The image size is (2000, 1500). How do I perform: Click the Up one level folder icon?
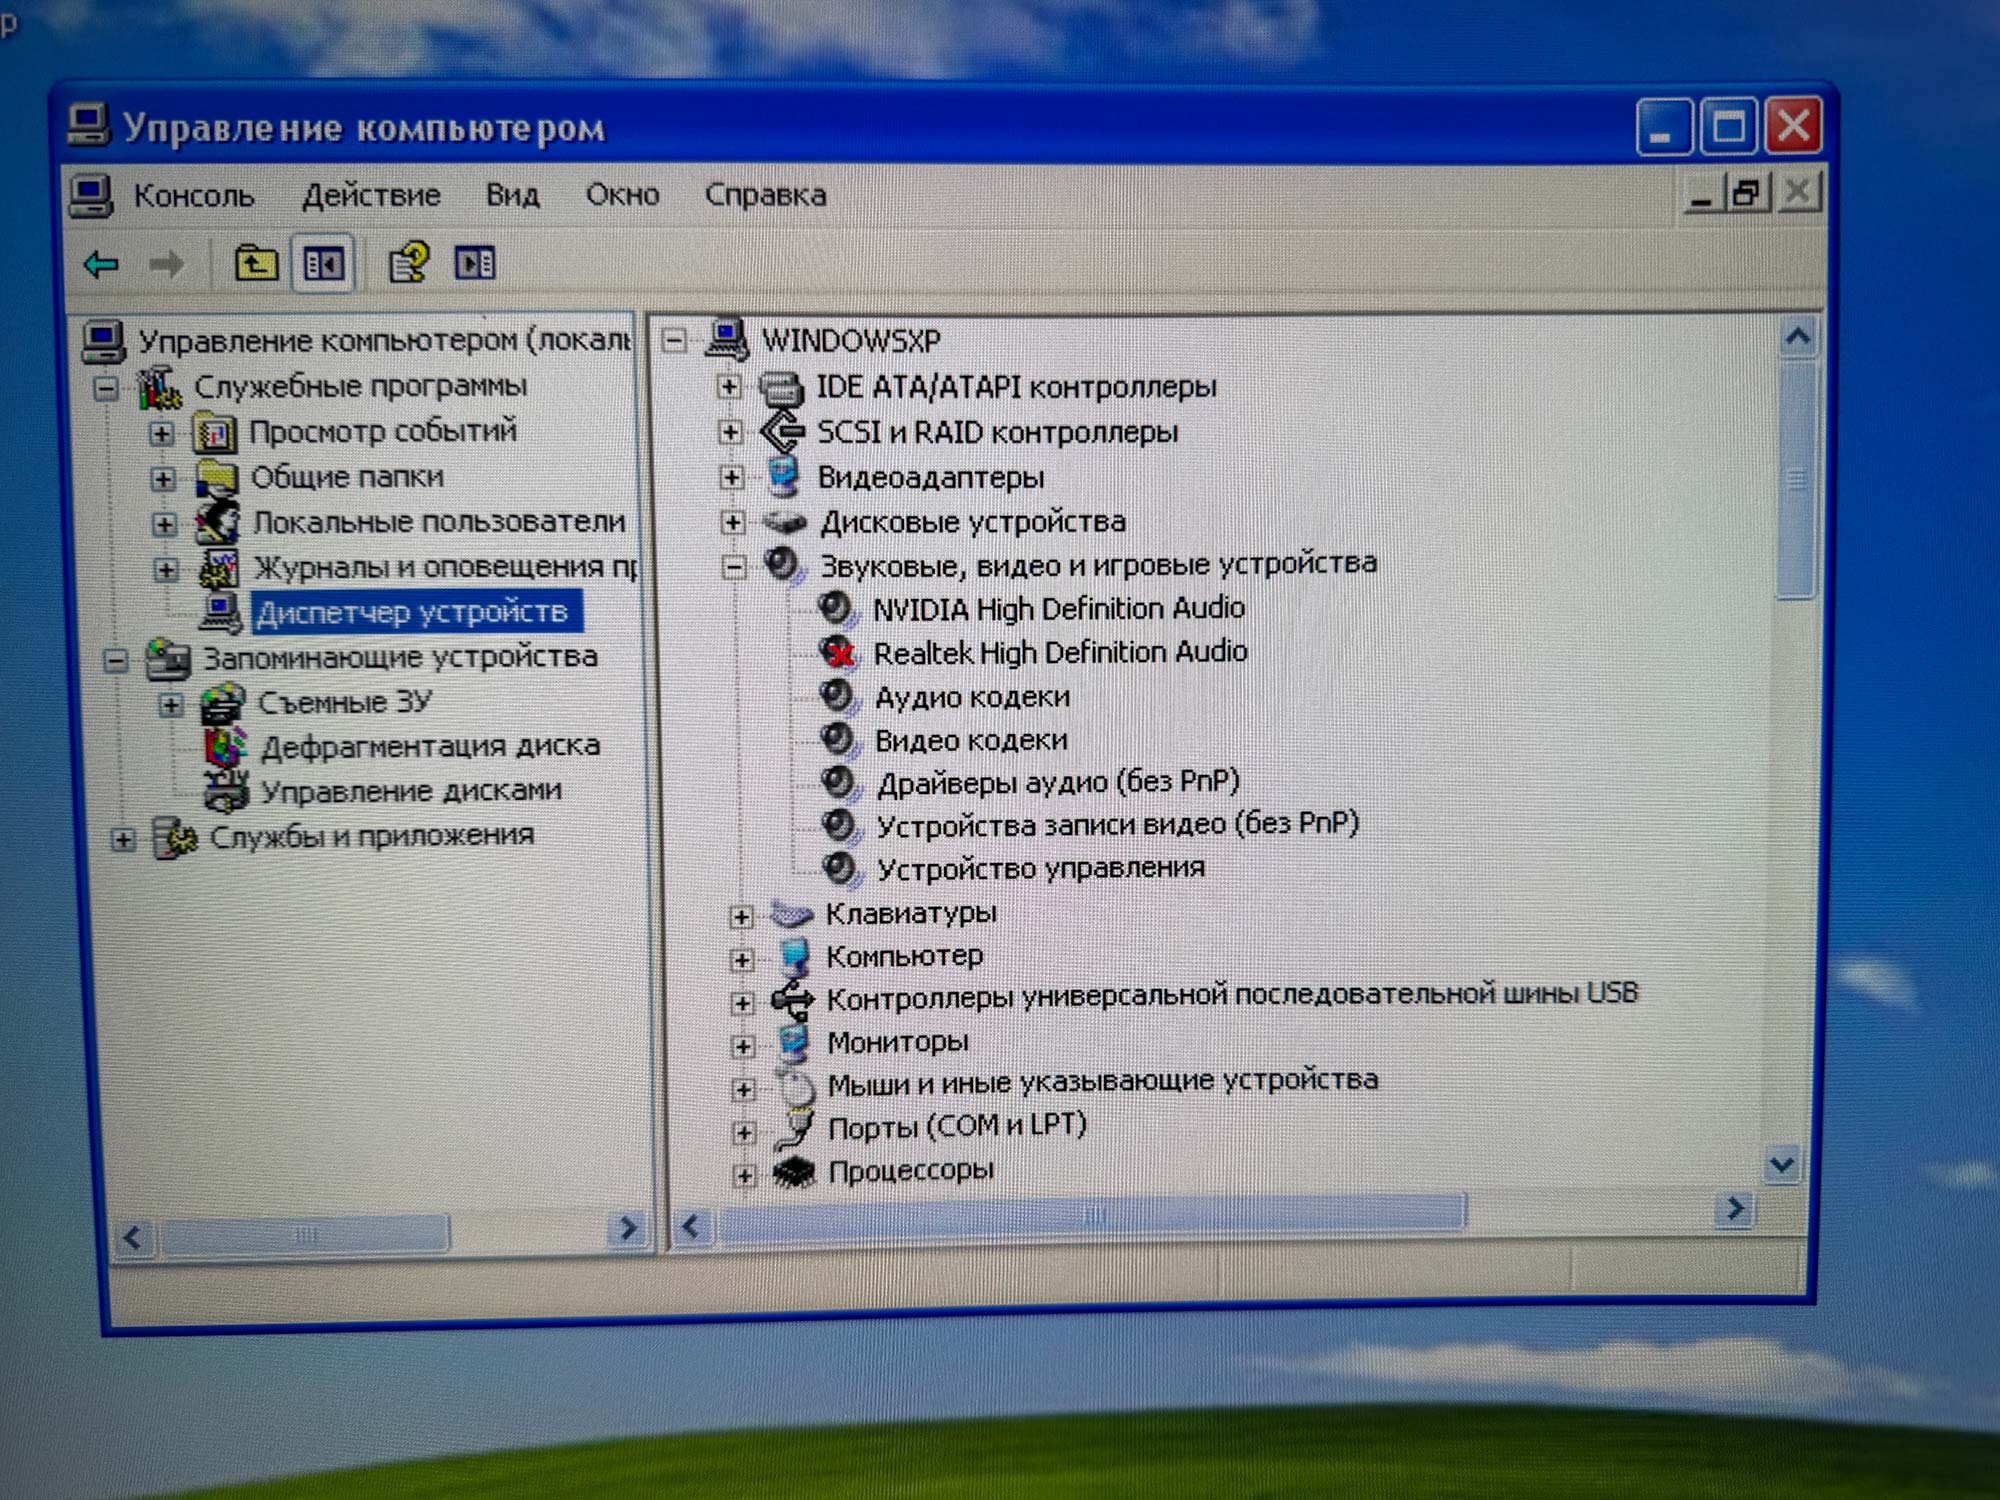coord(256,264)
